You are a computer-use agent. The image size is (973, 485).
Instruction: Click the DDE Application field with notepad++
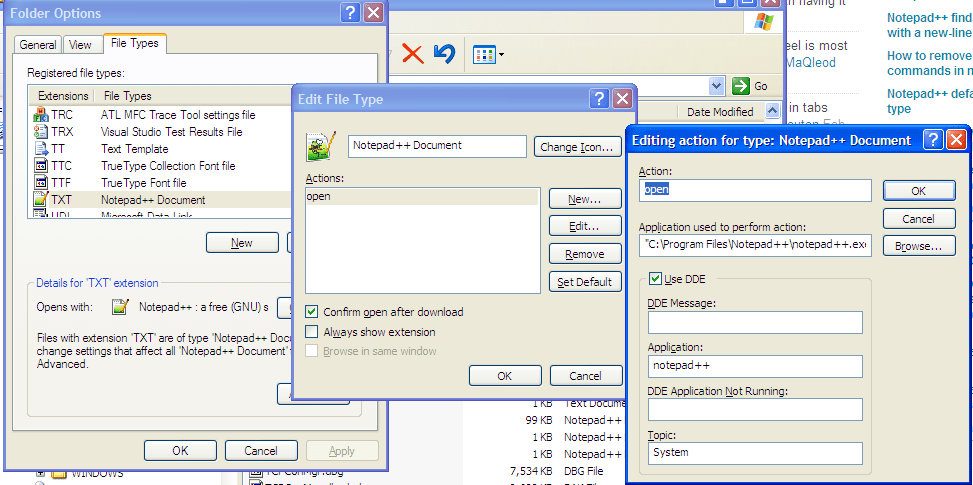pos(755,366)
